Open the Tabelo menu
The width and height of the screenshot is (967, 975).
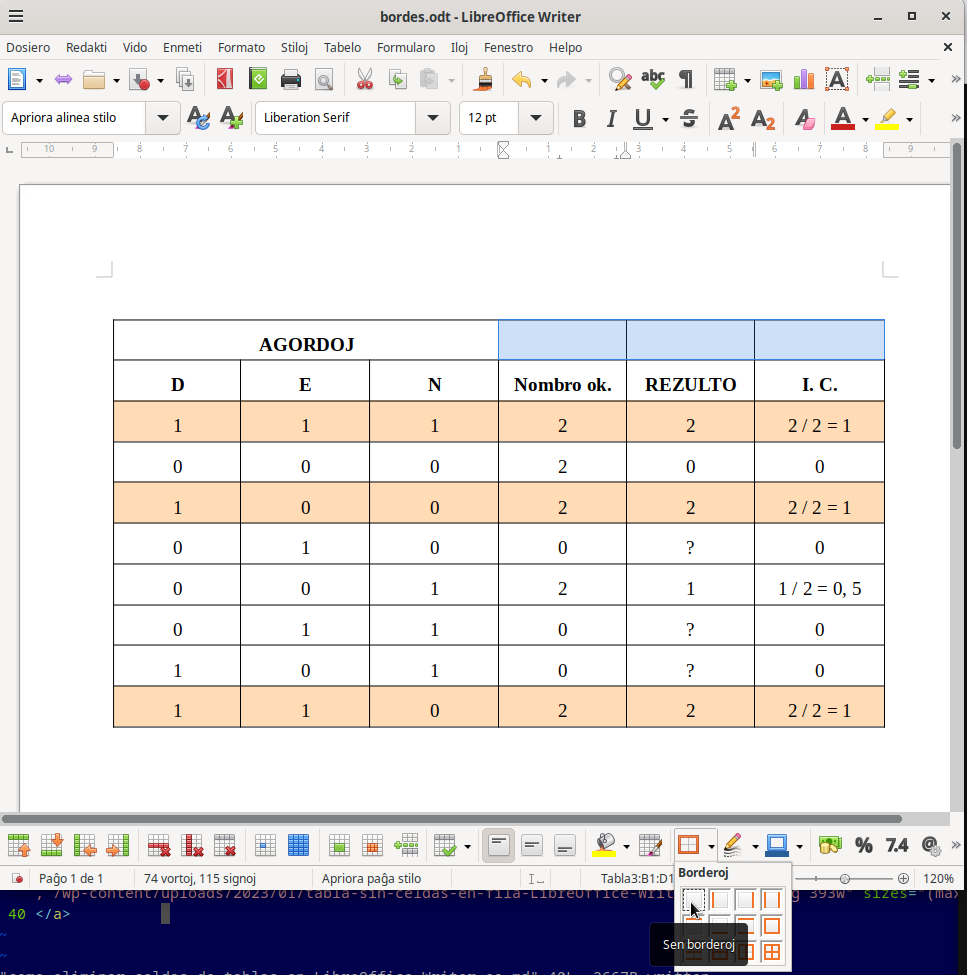[342, 47]
